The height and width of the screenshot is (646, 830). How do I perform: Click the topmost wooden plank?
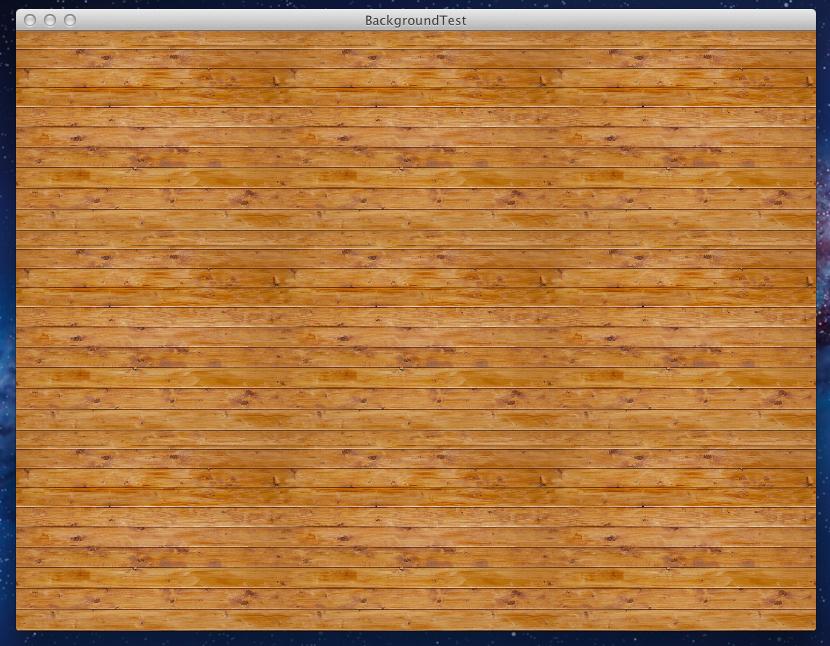pos(415,39)
